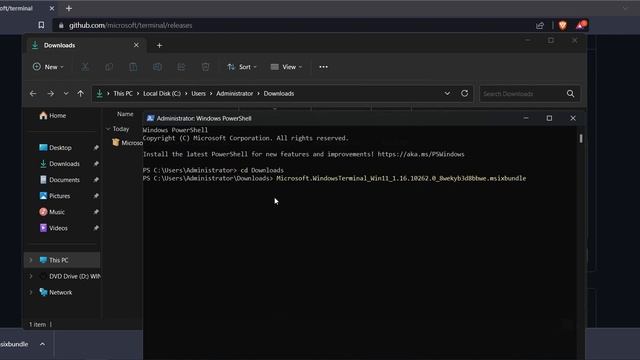Click This PC in the address breadcrumb

point(123,93)
